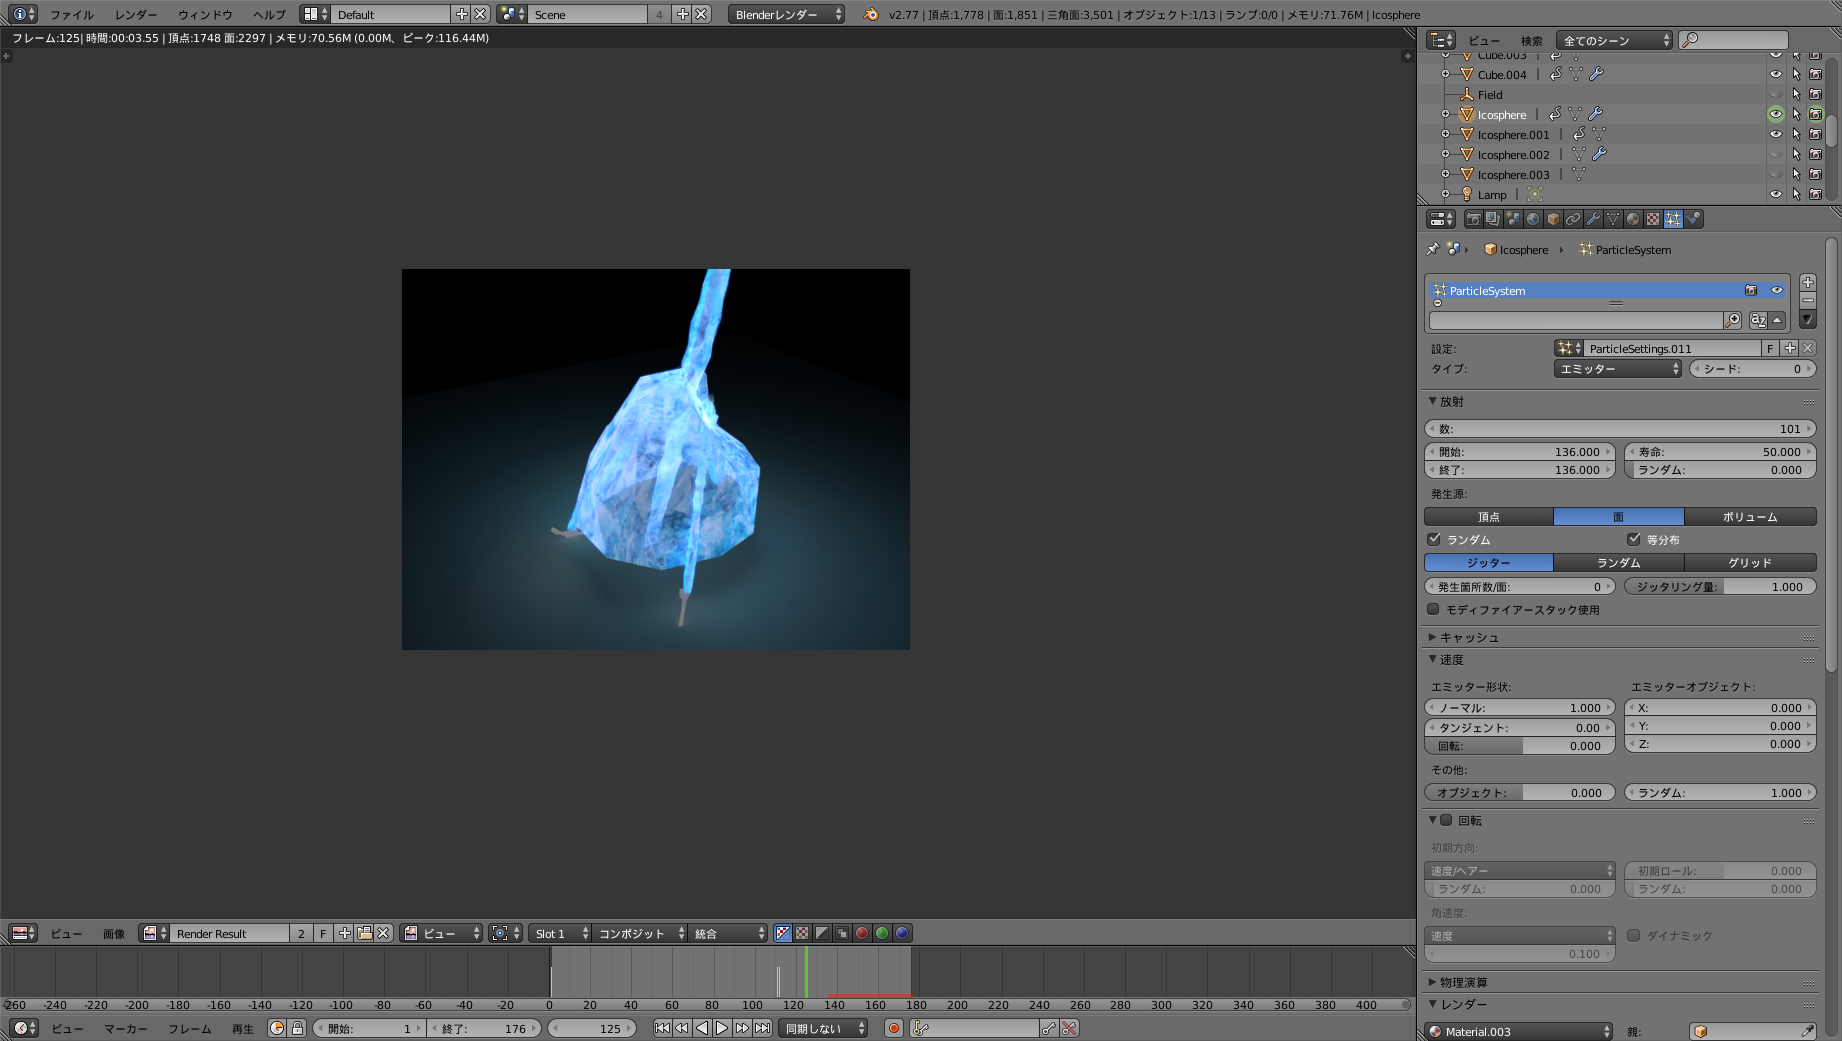The image size is (1842, 1041).
Task: Remove the selected particle system slot
Action: [x=1808, y=301]
